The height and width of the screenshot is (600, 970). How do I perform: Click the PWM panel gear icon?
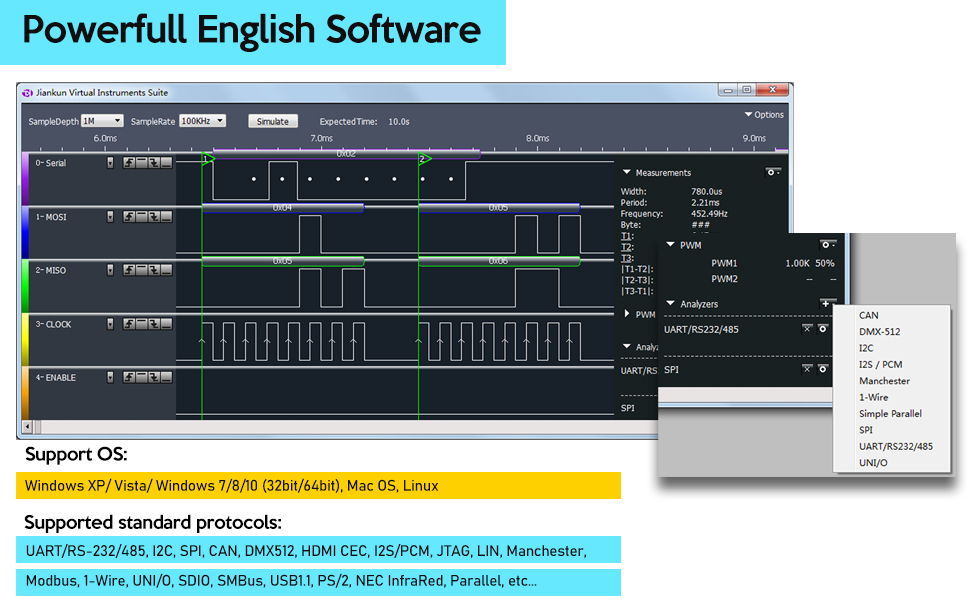tap(825, 244)
